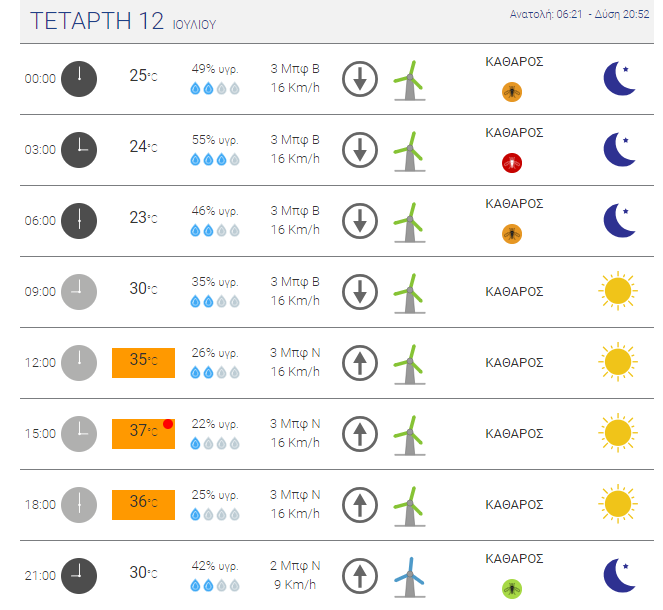Click the wind direction arrow at 12:00
This screenshot has width=663, height=610.
360,363
